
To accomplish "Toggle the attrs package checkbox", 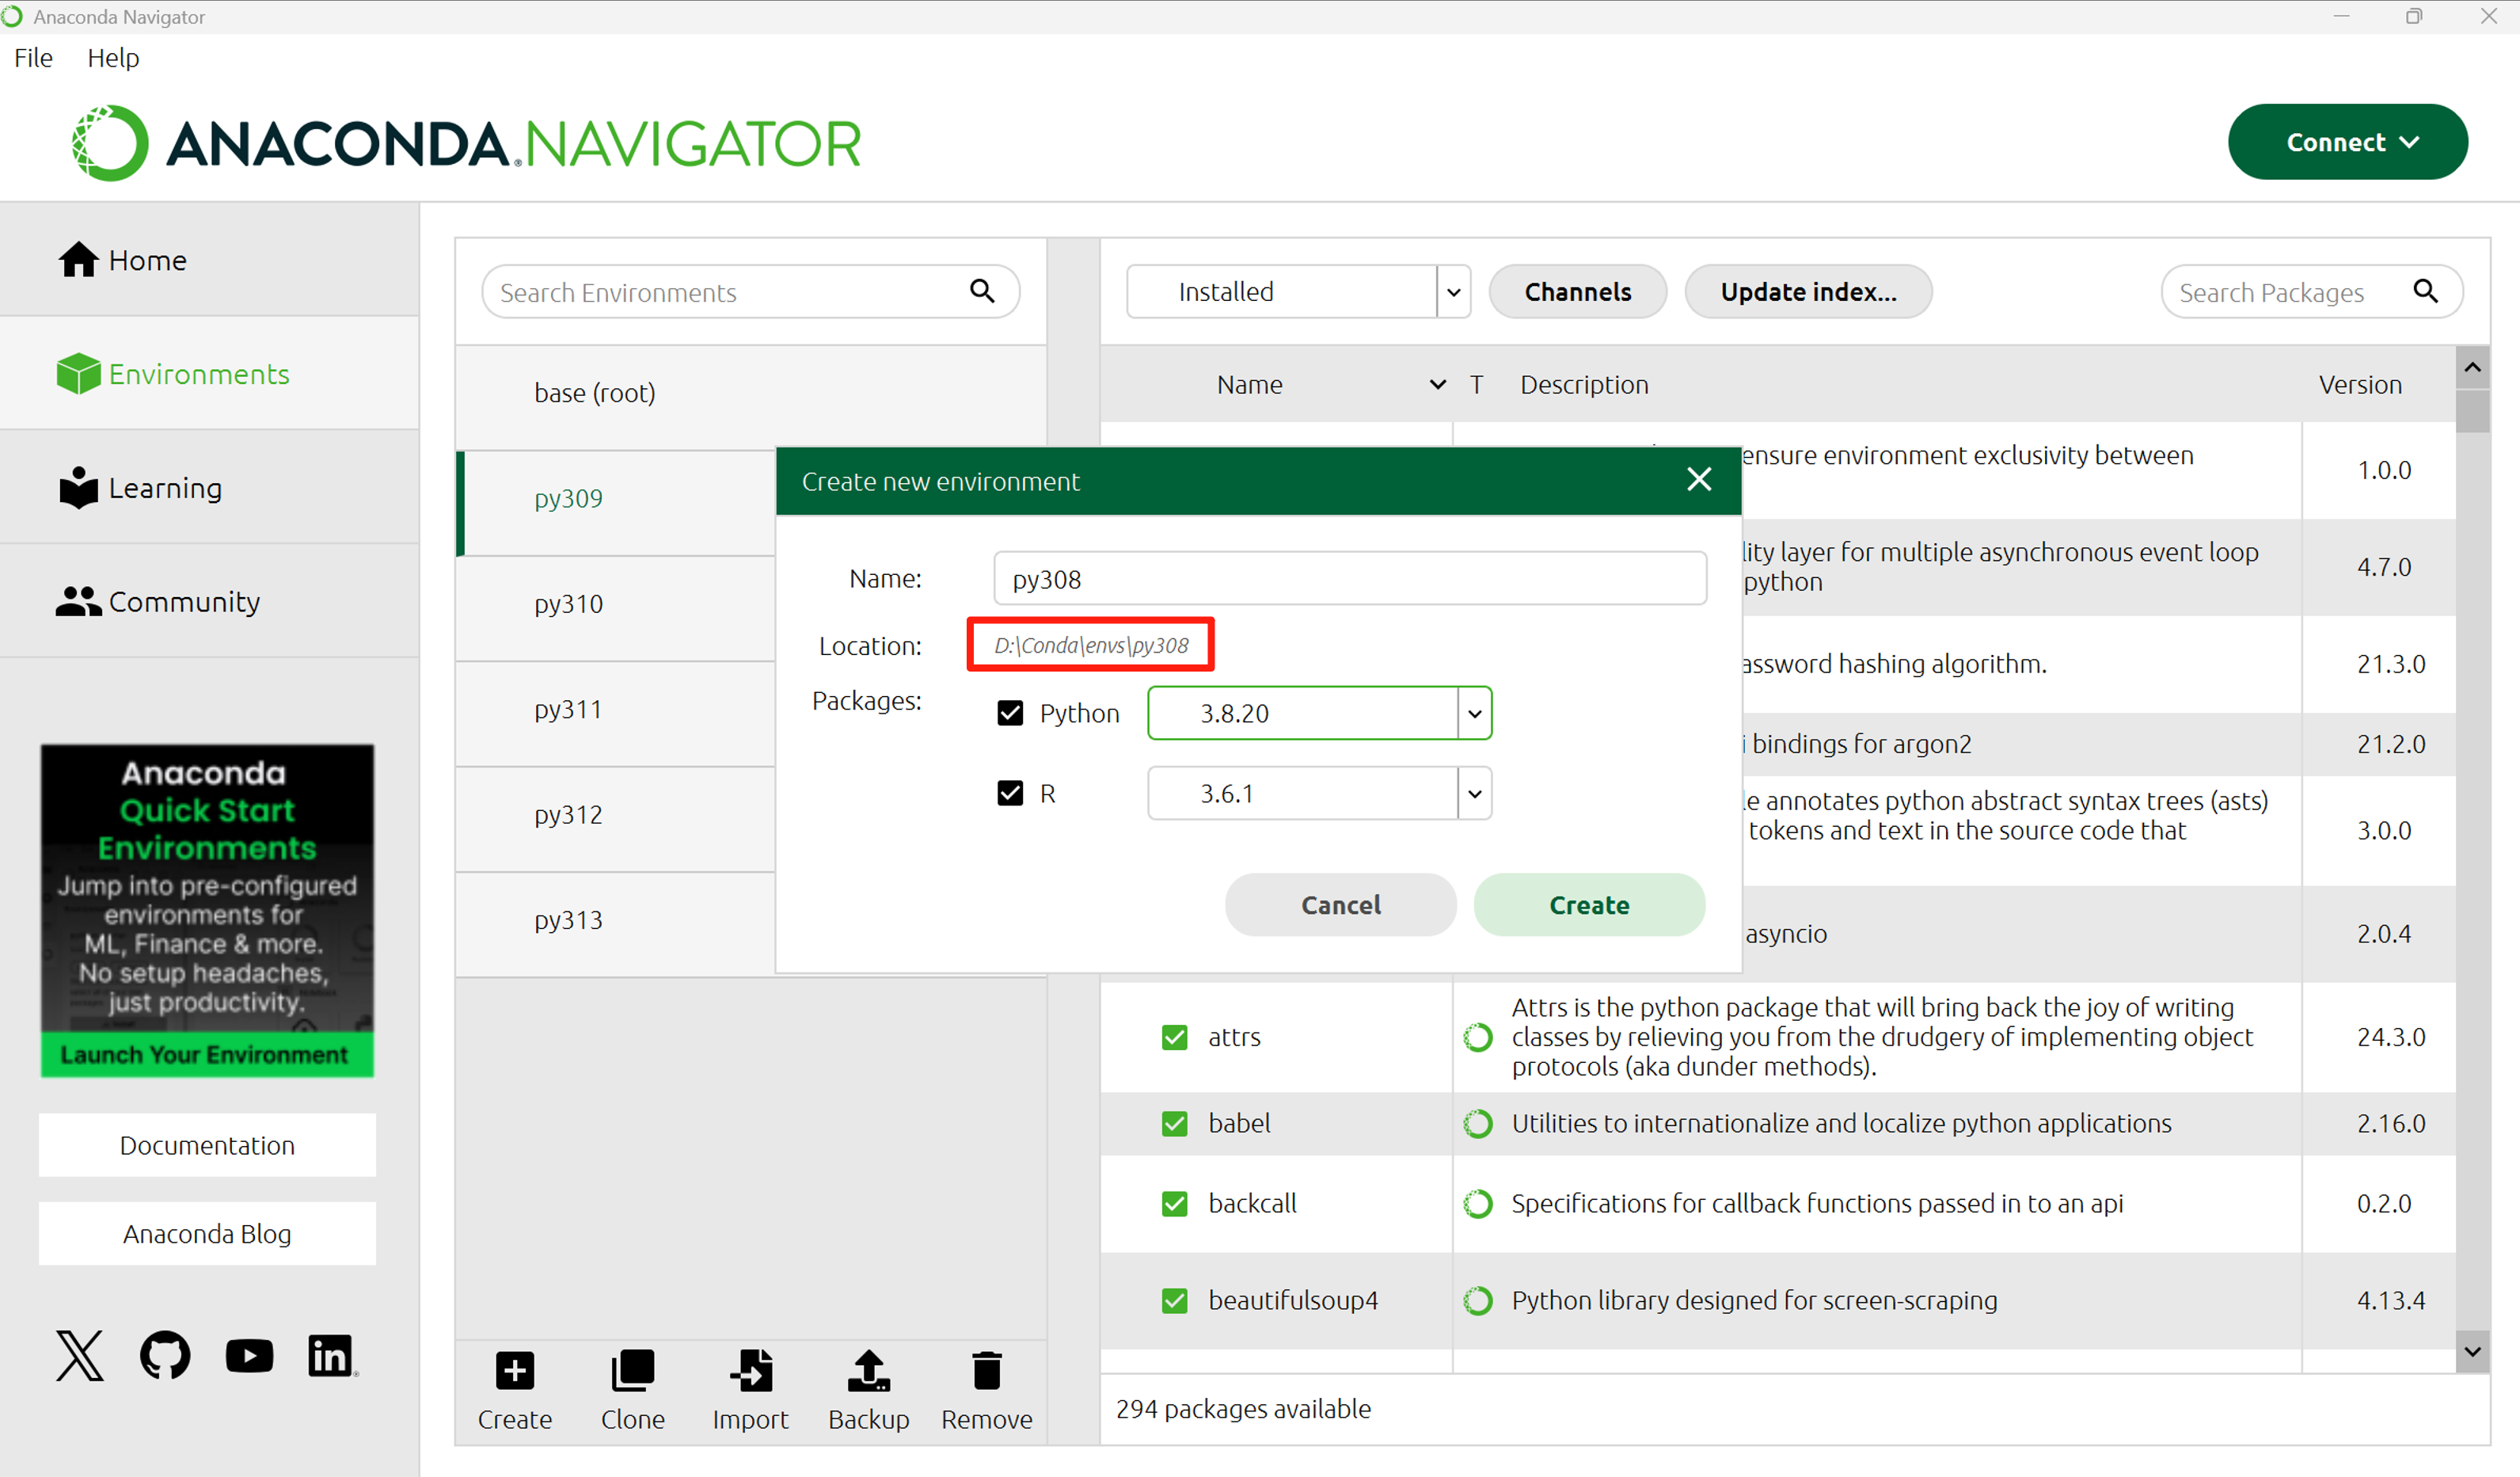I will (1175, 1037).
